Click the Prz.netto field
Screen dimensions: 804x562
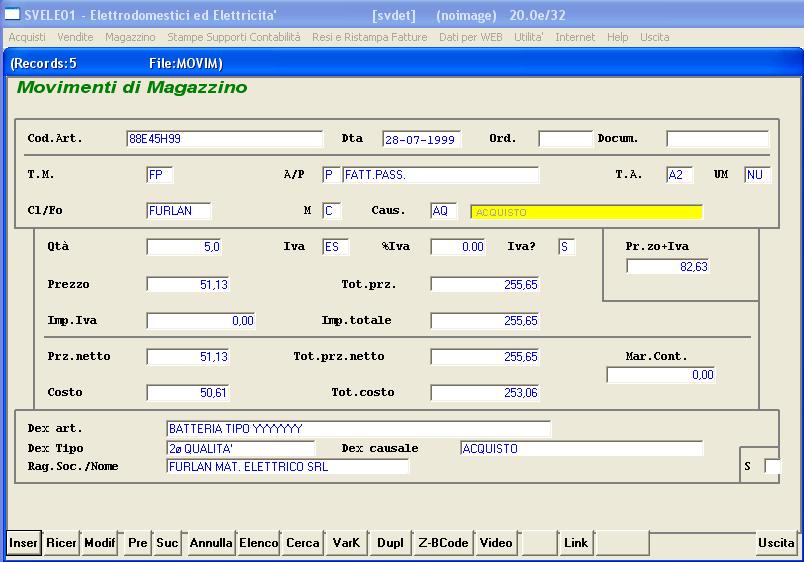pos(188,356)
